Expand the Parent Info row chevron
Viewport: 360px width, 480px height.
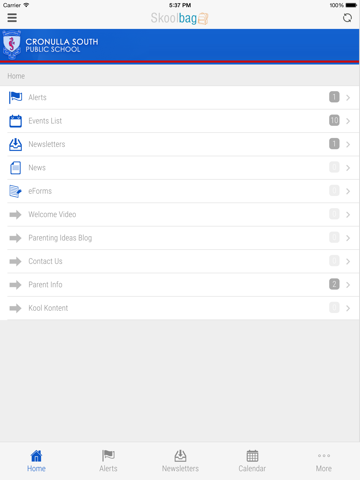(x=348, y=285)
